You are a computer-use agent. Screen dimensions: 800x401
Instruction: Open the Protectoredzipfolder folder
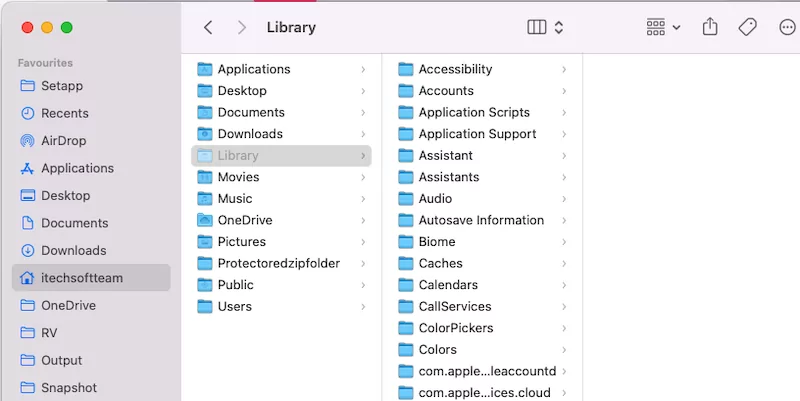click(281, 263)
